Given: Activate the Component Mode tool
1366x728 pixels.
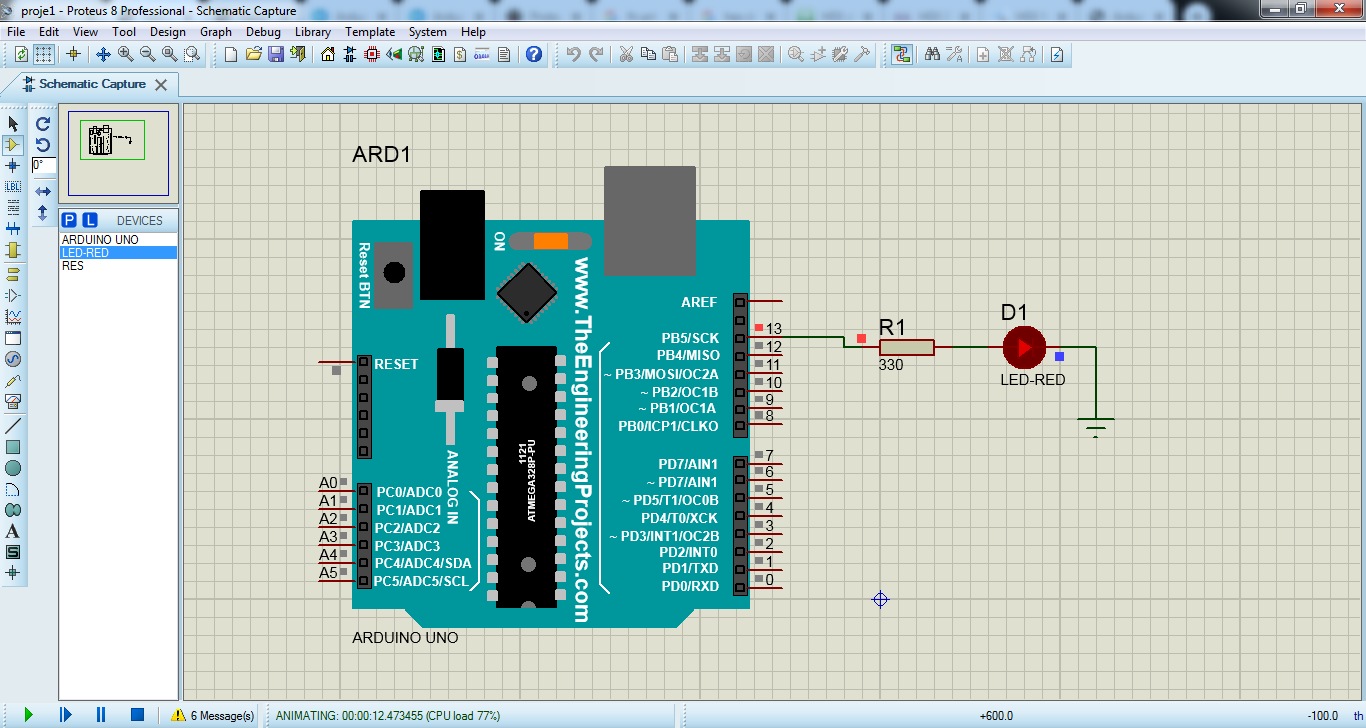Looking at the screenshot, I should pos(13,145).
